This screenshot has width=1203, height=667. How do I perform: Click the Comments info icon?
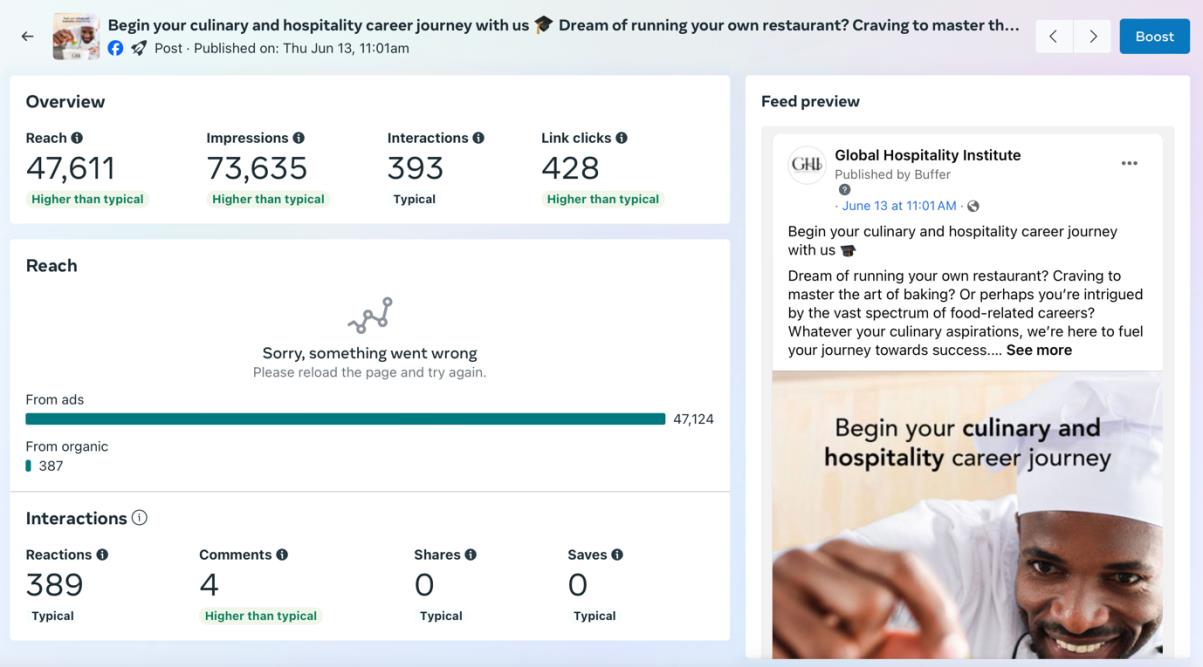click(282, 555)
